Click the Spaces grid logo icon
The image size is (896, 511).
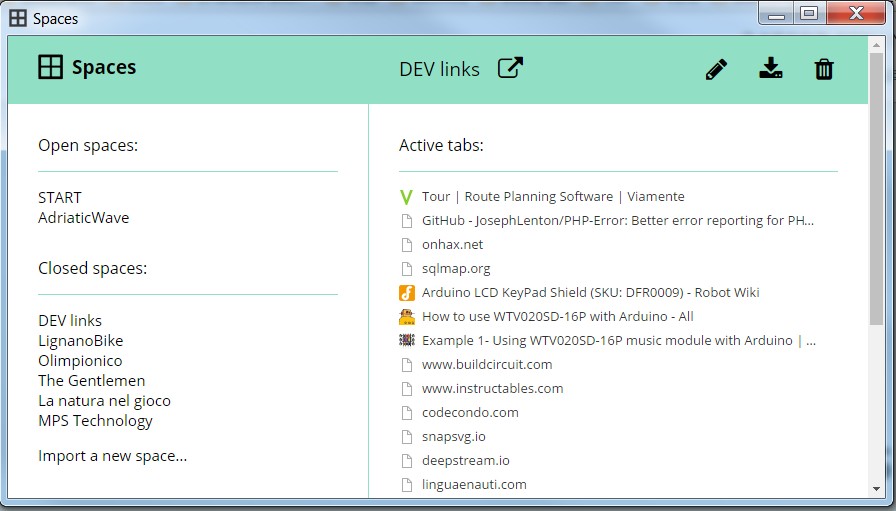click(x=50, y=67)
